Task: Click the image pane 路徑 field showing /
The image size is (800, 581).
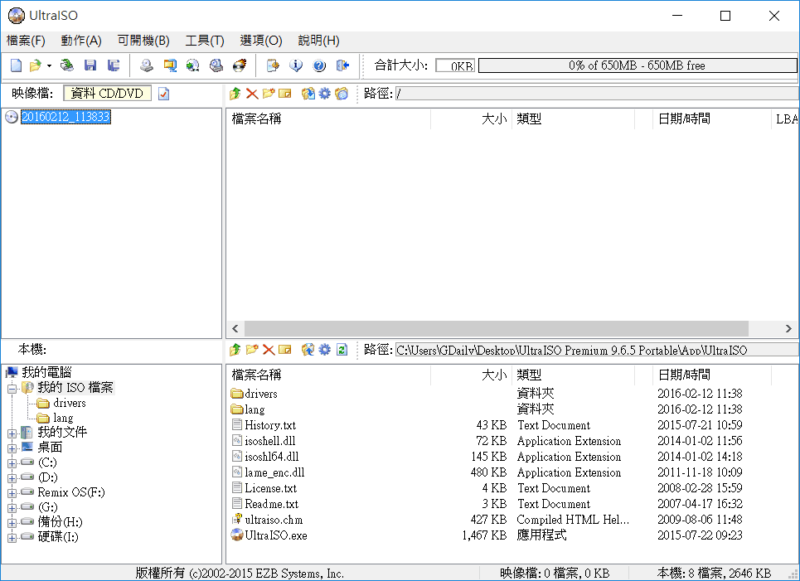Action: click(597, 93)
